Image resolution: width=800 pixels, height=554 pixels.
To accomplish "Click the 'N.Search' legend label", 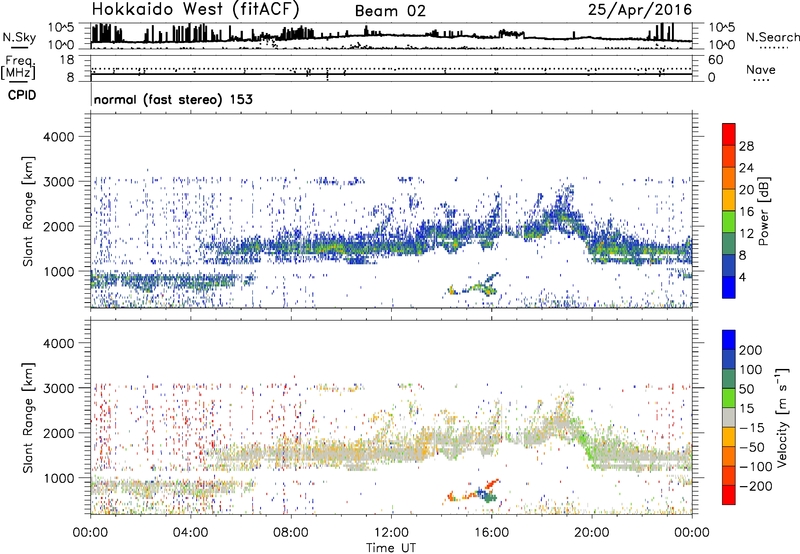I will click(x=772, y=37).
